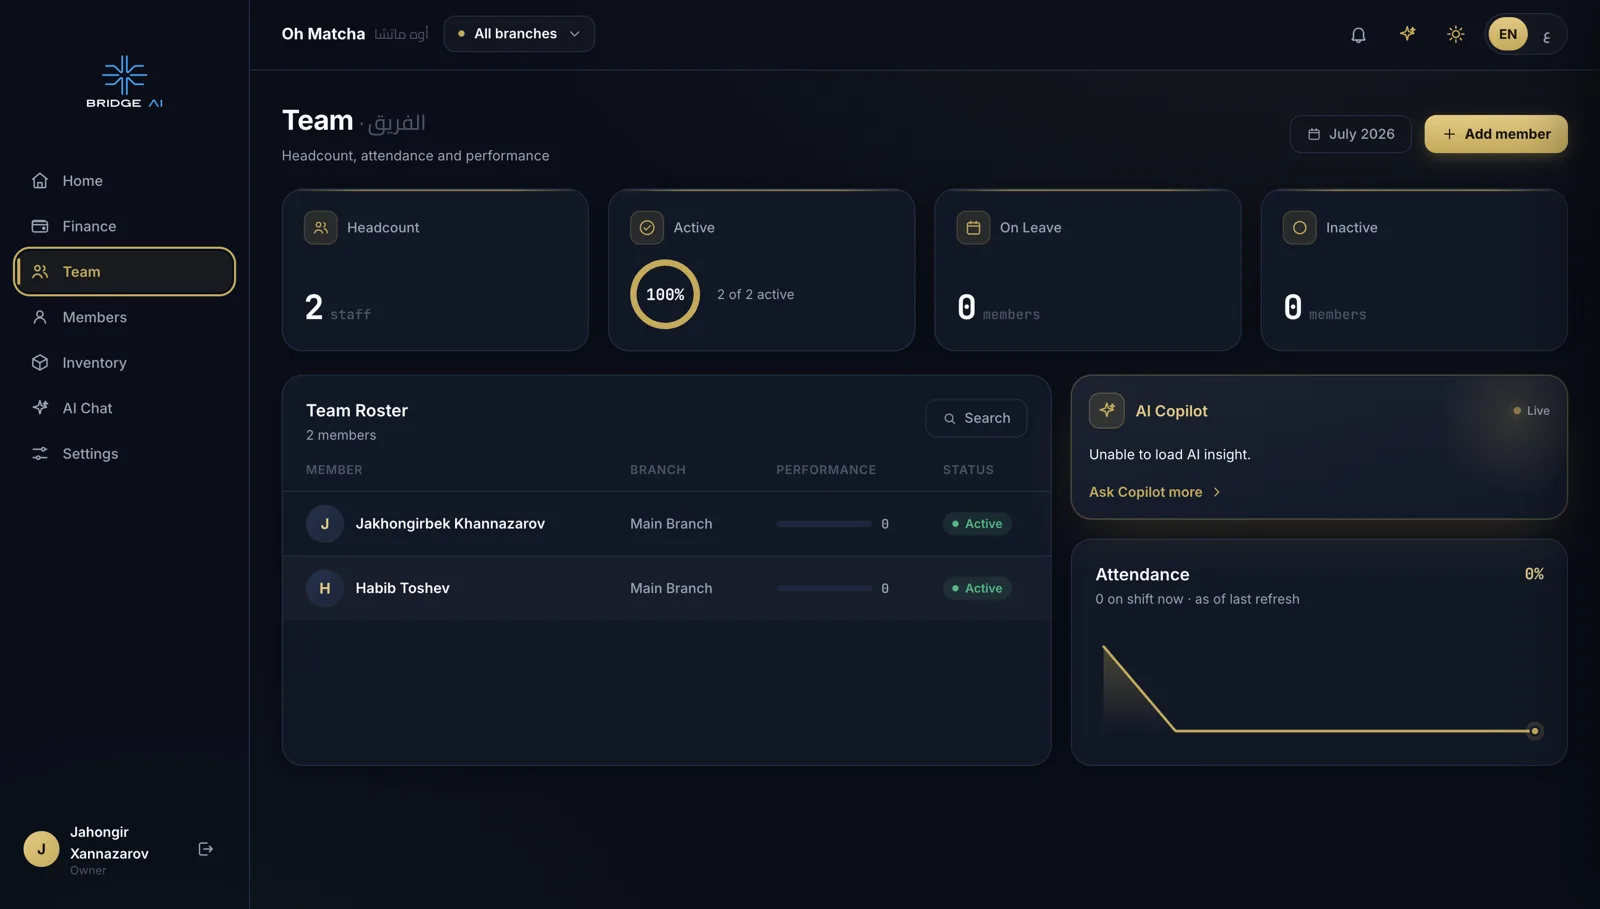Viewport: 1600px width, 909px height.
Task: Switch language to EN
Action: tap(1507, 34)
